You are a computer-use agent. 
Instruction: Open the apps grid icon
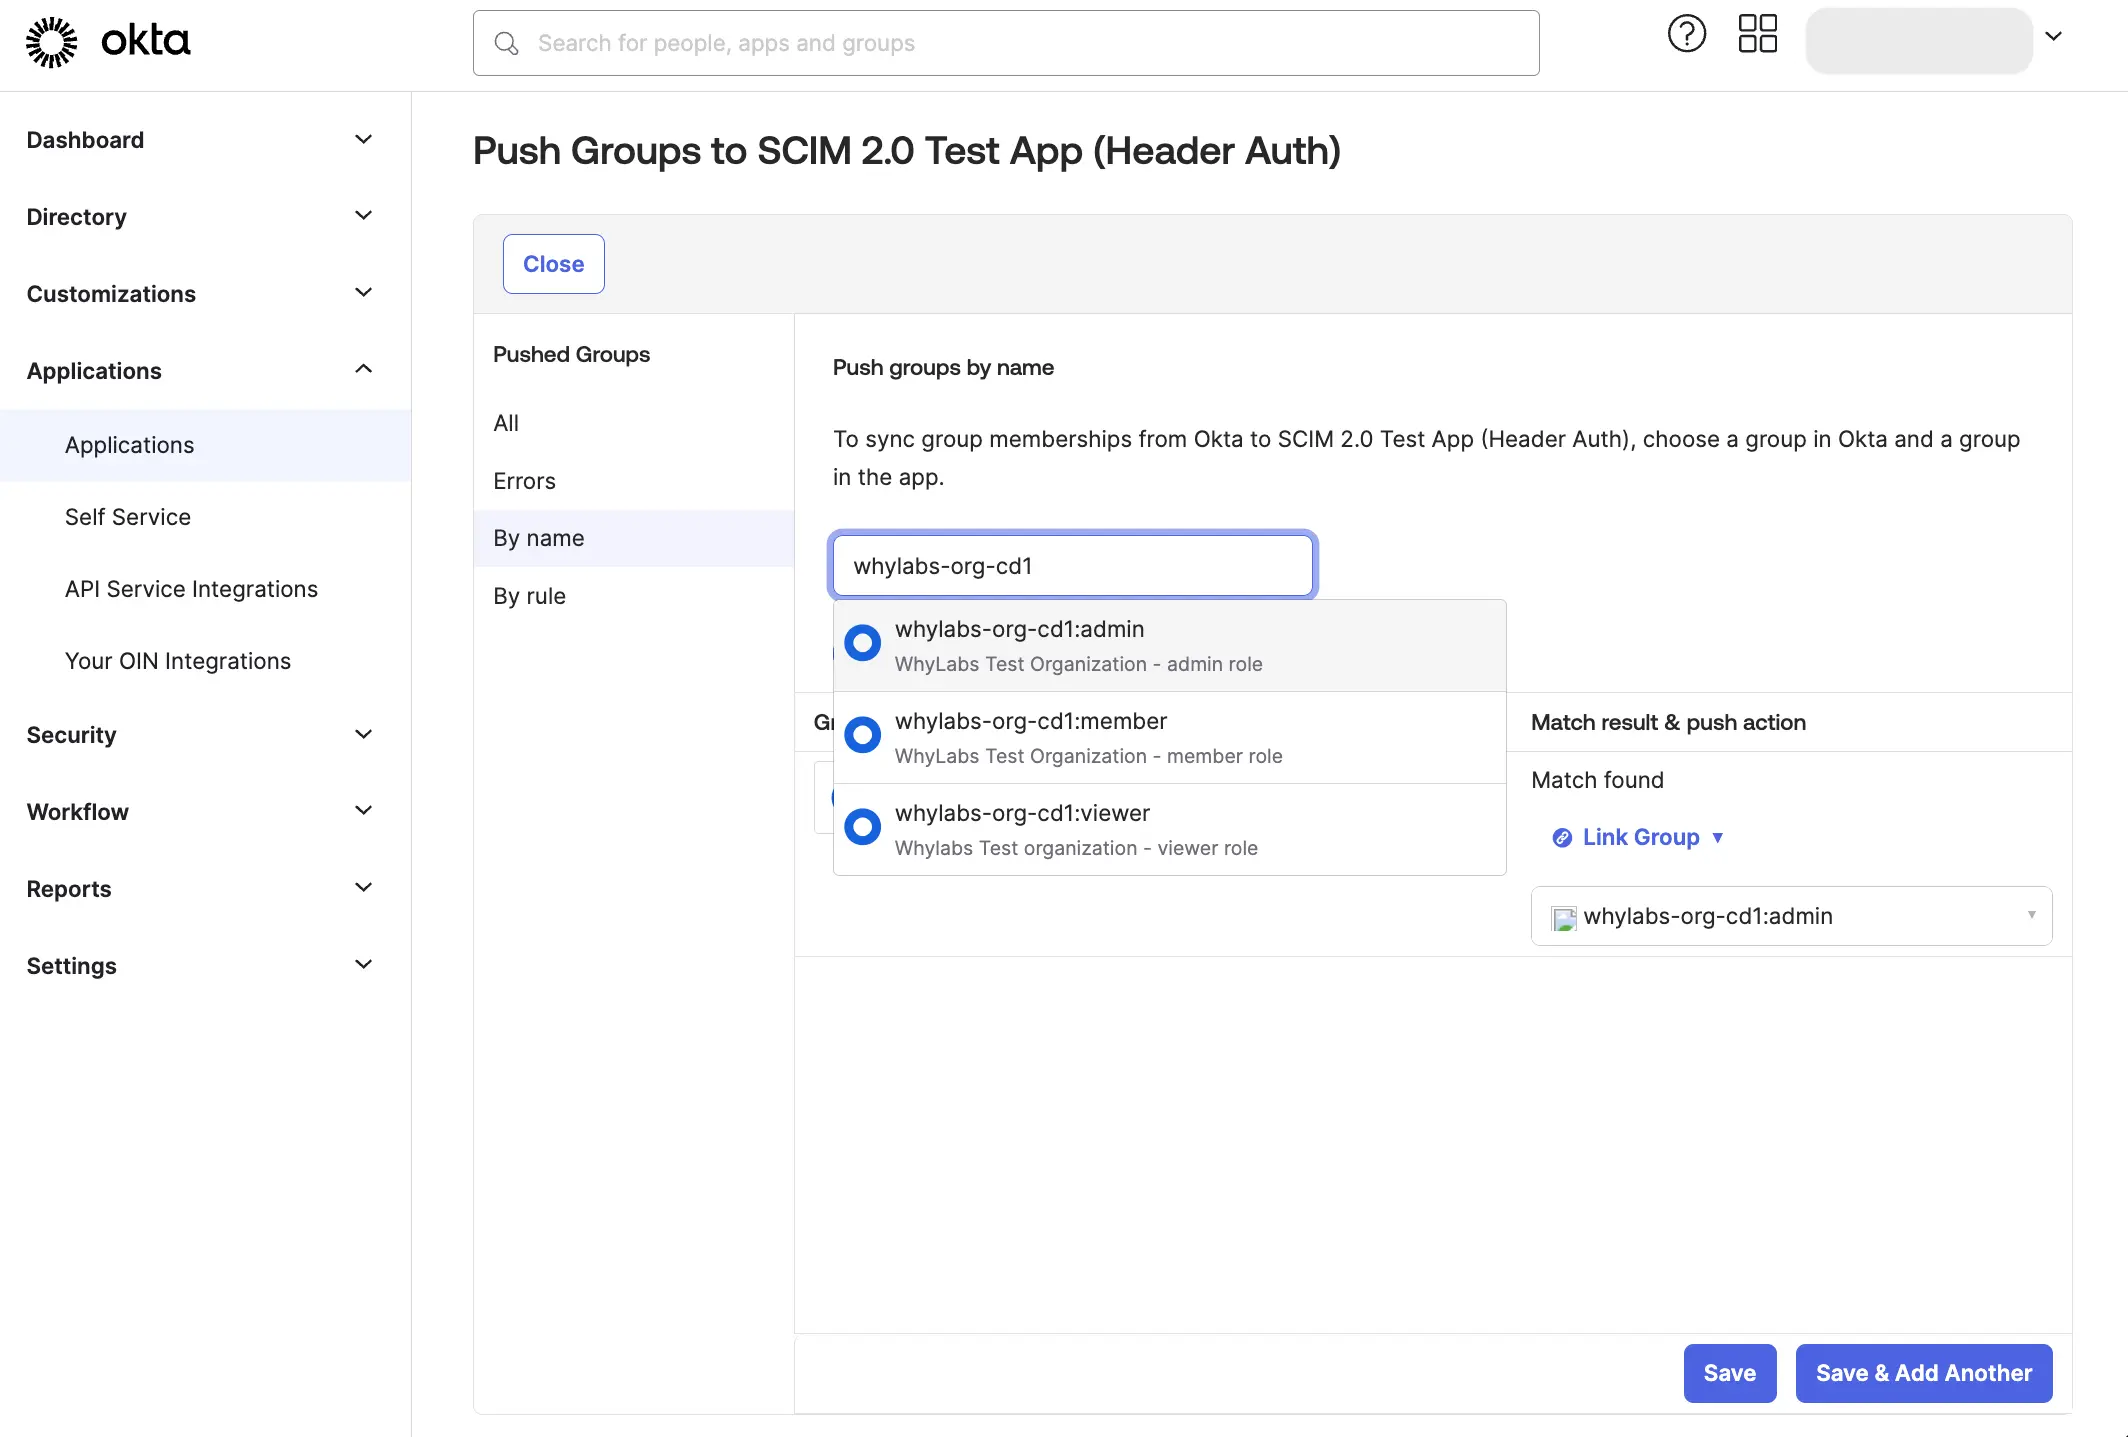(x=1758, y=34)
